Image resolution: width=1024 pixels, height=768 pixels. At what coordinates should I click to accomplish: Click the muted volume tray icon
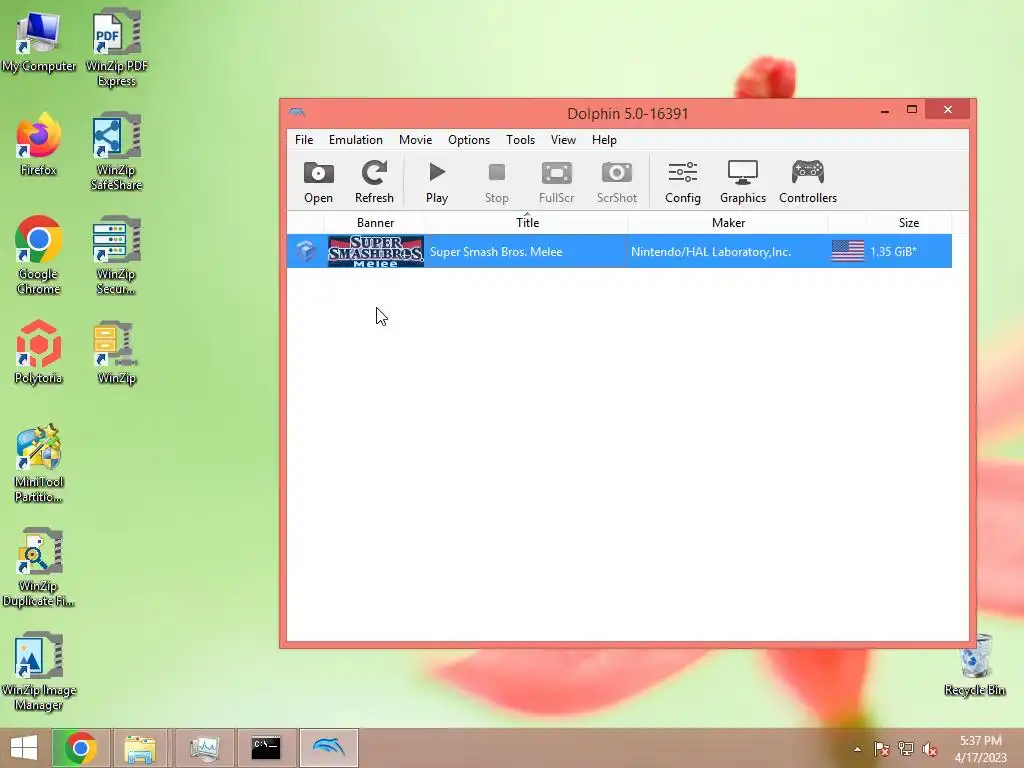click(x=930, y=749)
